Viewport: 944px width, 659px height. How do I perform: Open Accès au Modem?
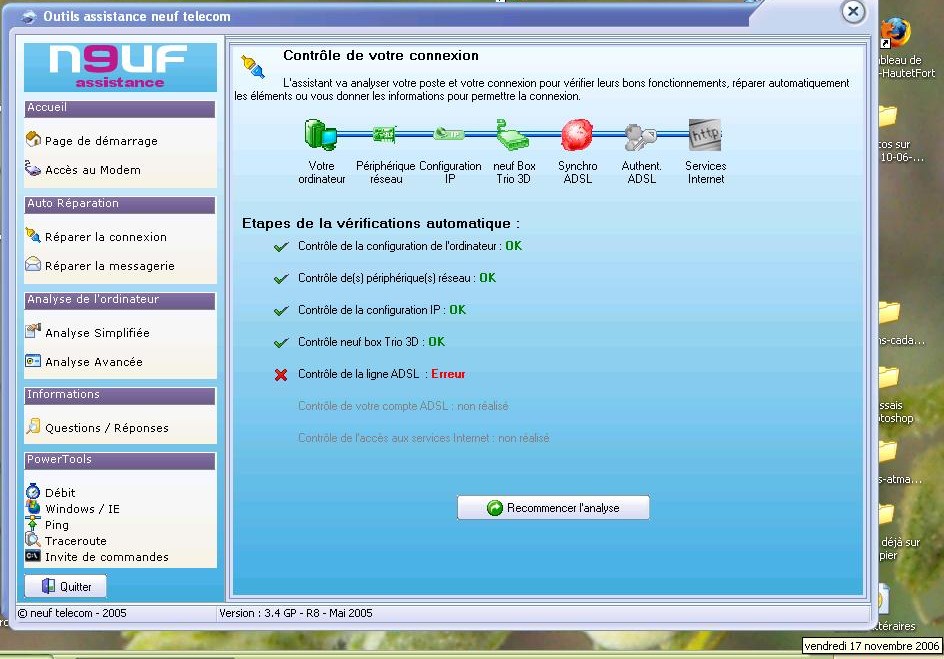click(93, 170)
